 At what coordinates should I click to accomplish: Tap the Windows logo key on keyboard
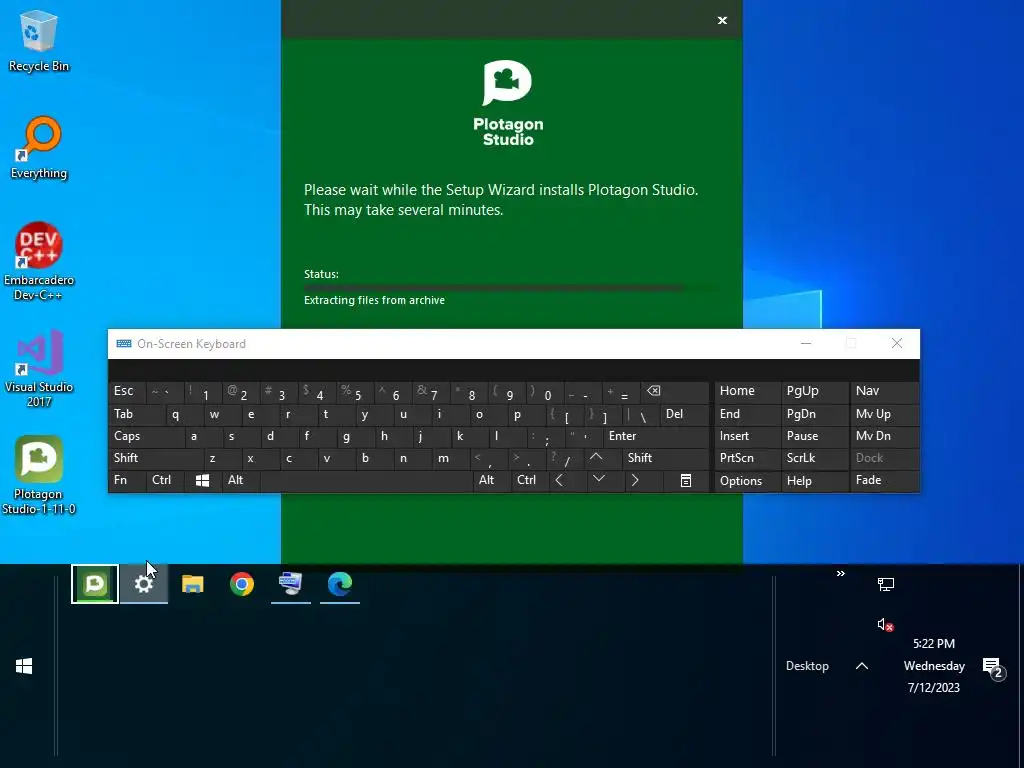(202, 481)
